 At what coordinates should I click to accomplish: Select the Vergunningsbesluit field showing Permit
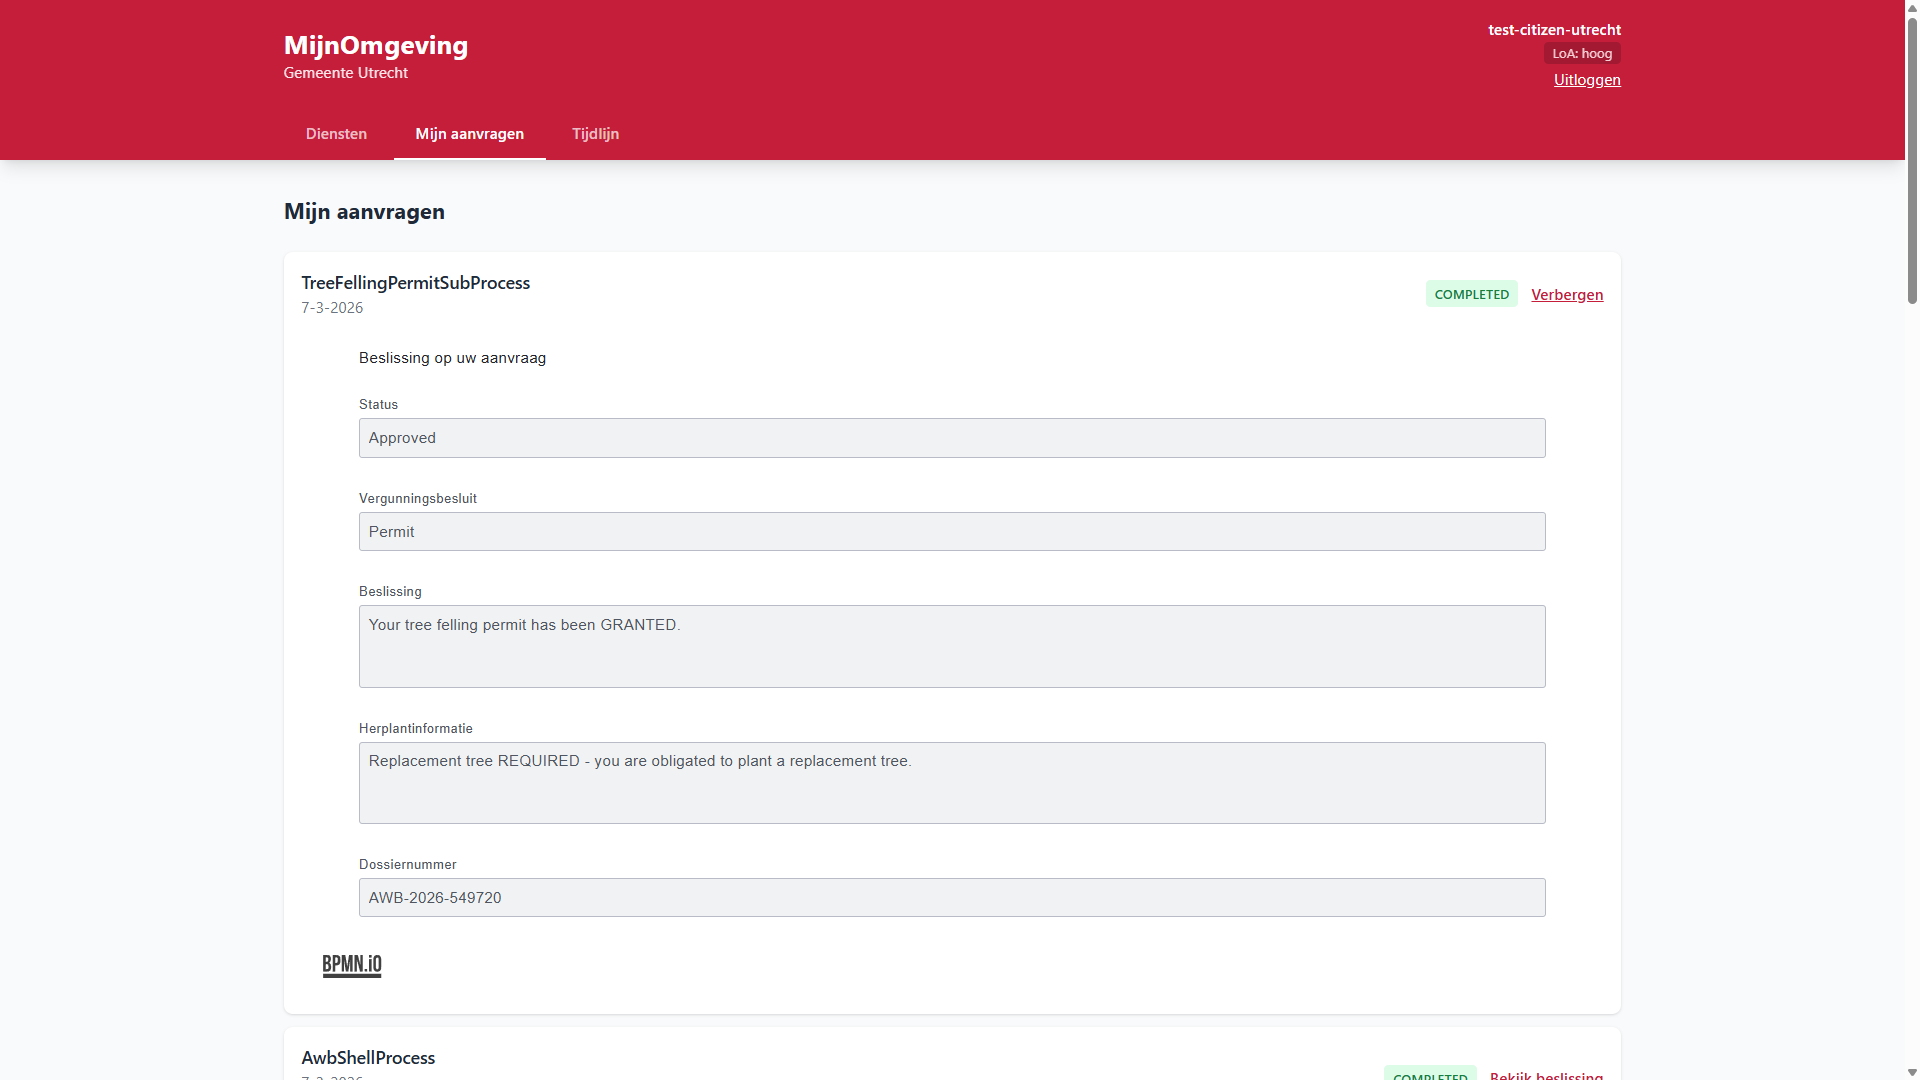point(951,531)
